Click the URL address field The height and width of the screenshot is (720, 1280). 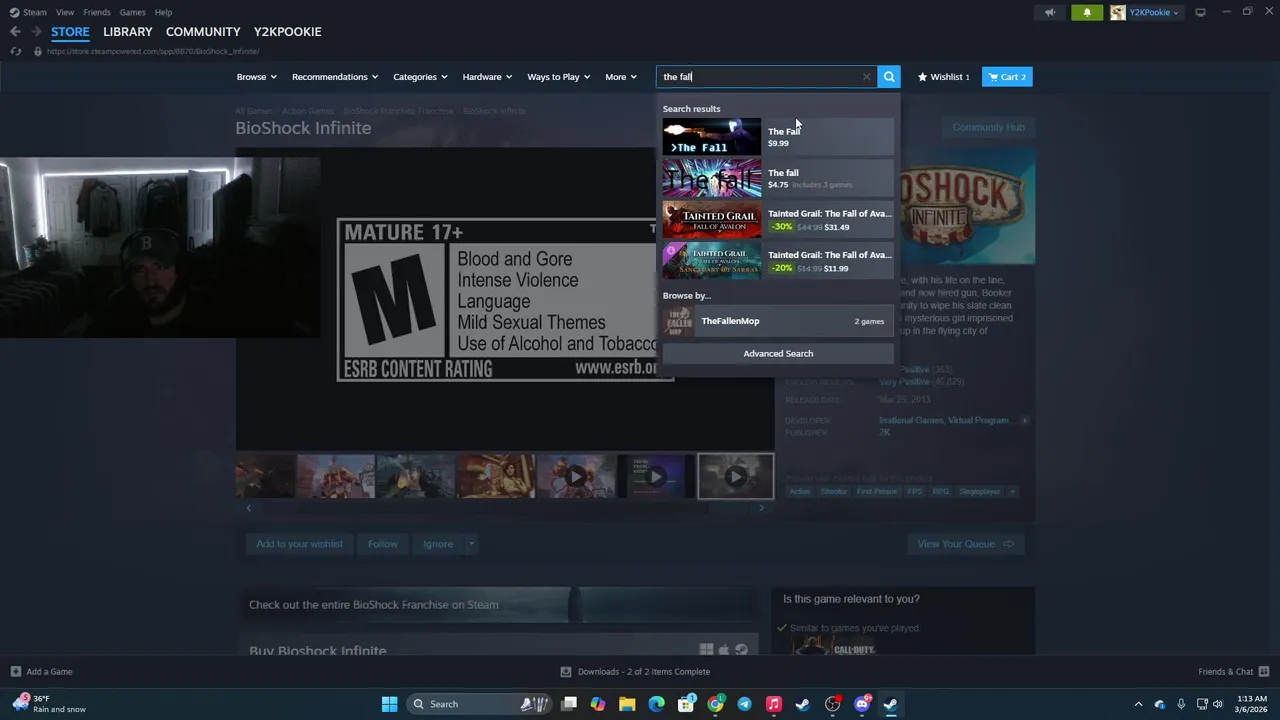[153, 51]
